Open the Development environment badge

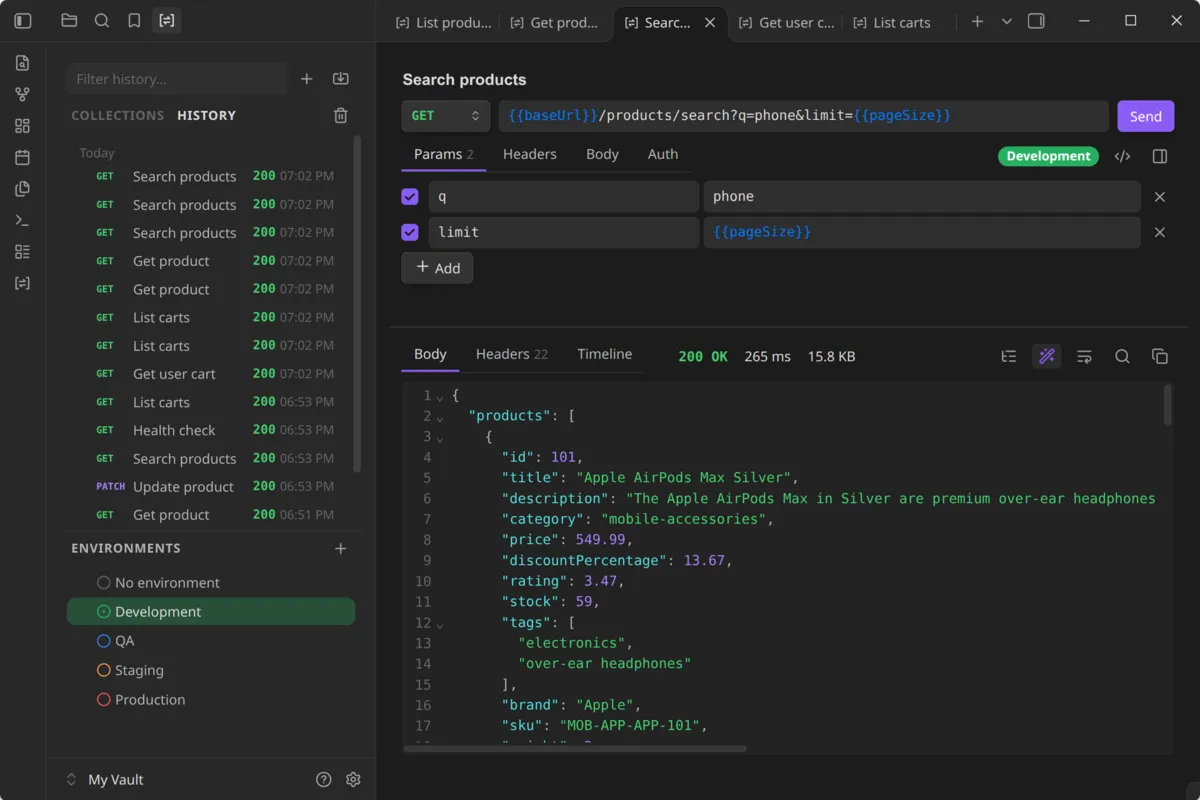(x=1048, y=156)
